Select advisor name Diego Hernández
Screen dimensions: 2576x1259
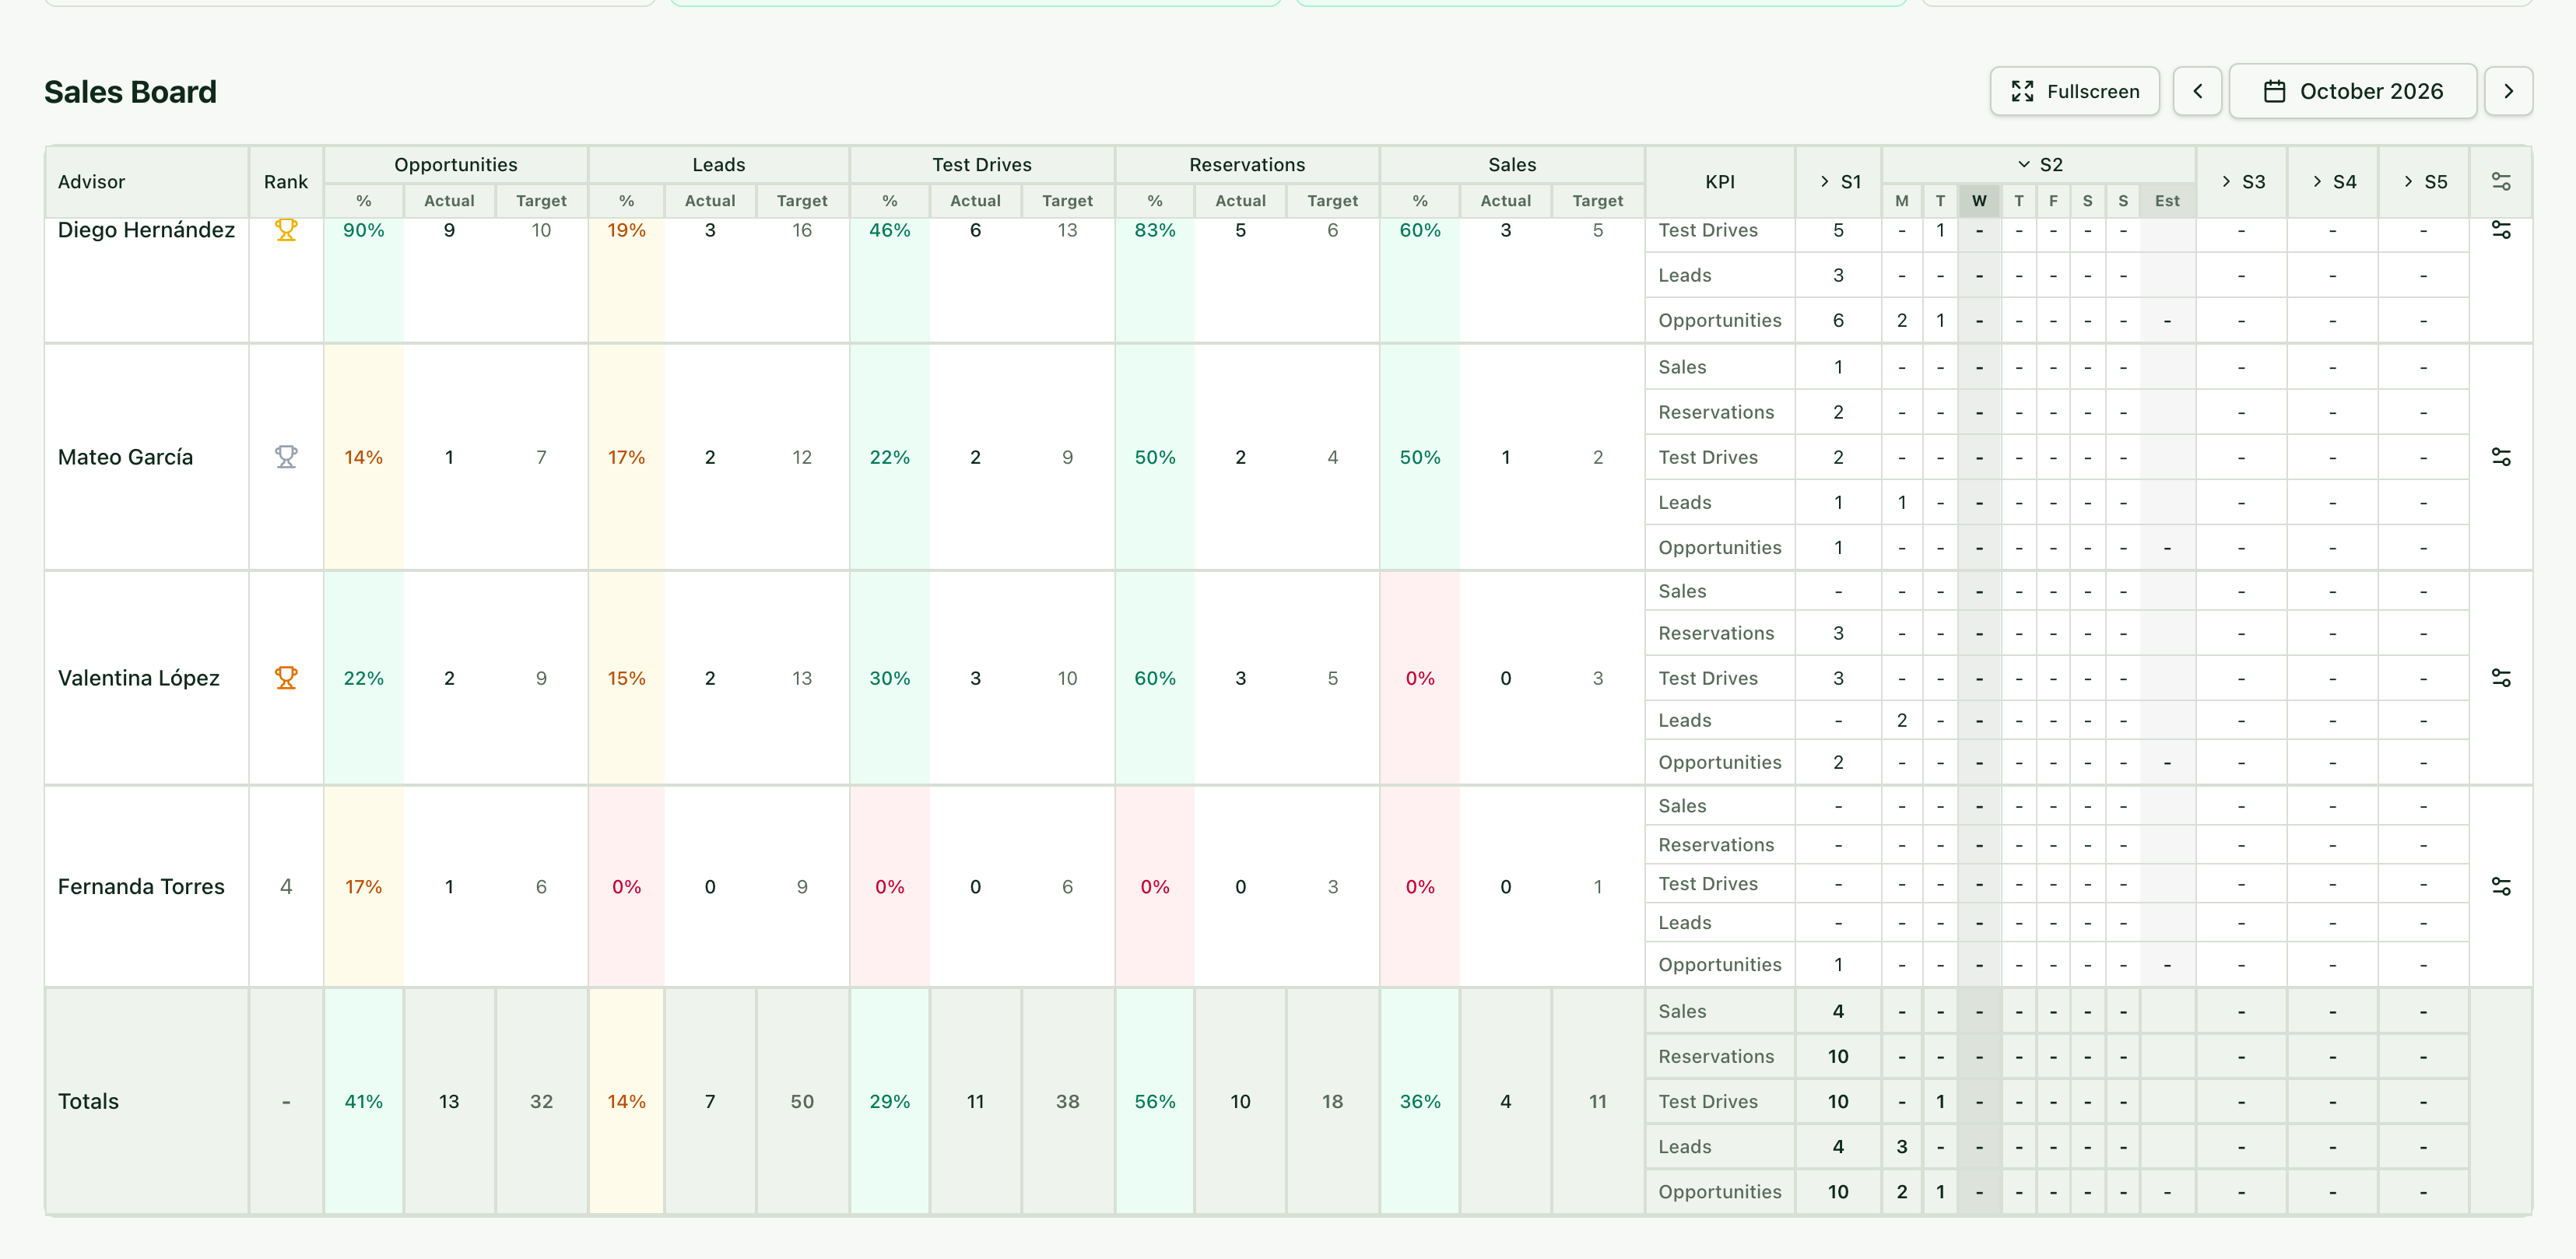[x=146, y=230]
